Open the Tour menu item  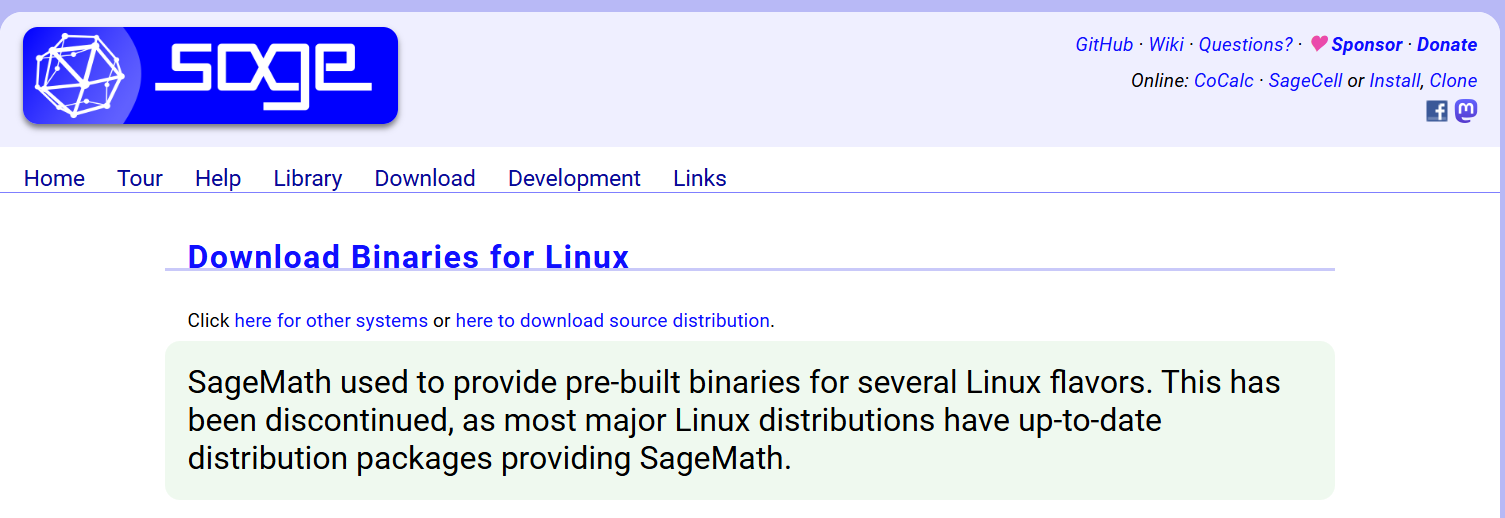click(x=140, y=178)
